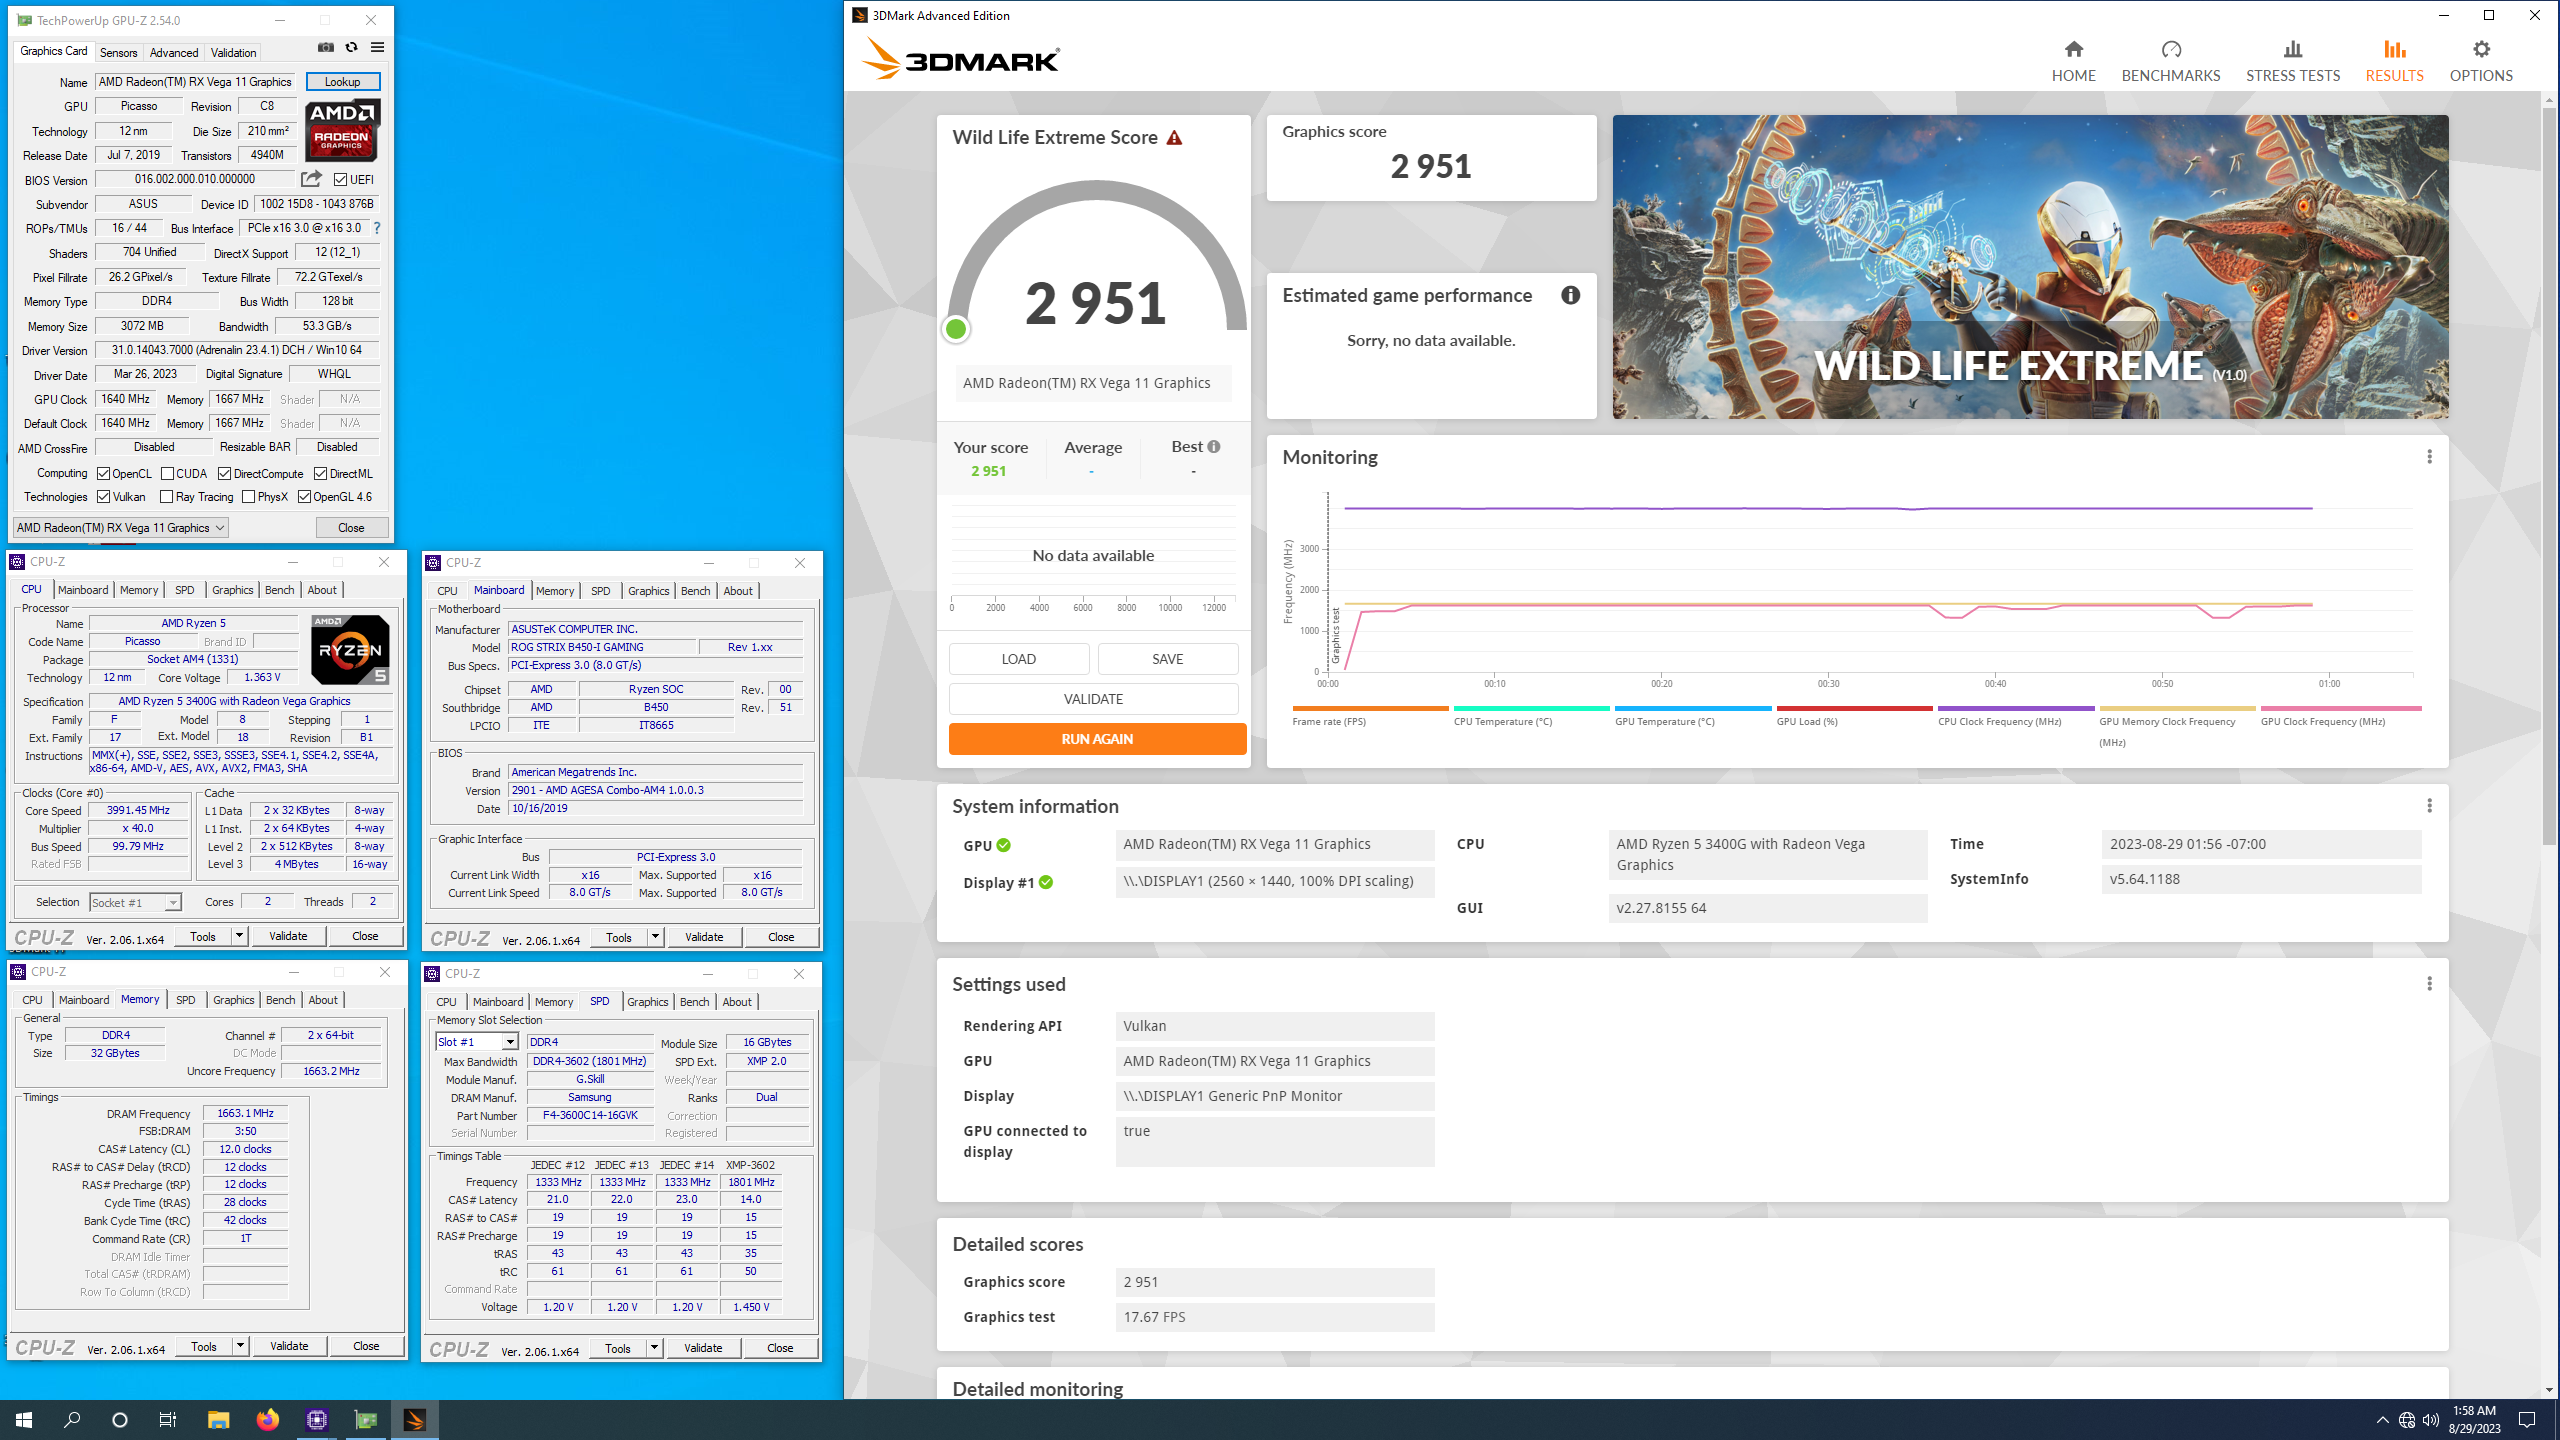Open About tab in the CPU-Z SPD window

(x=737, y=1002)
